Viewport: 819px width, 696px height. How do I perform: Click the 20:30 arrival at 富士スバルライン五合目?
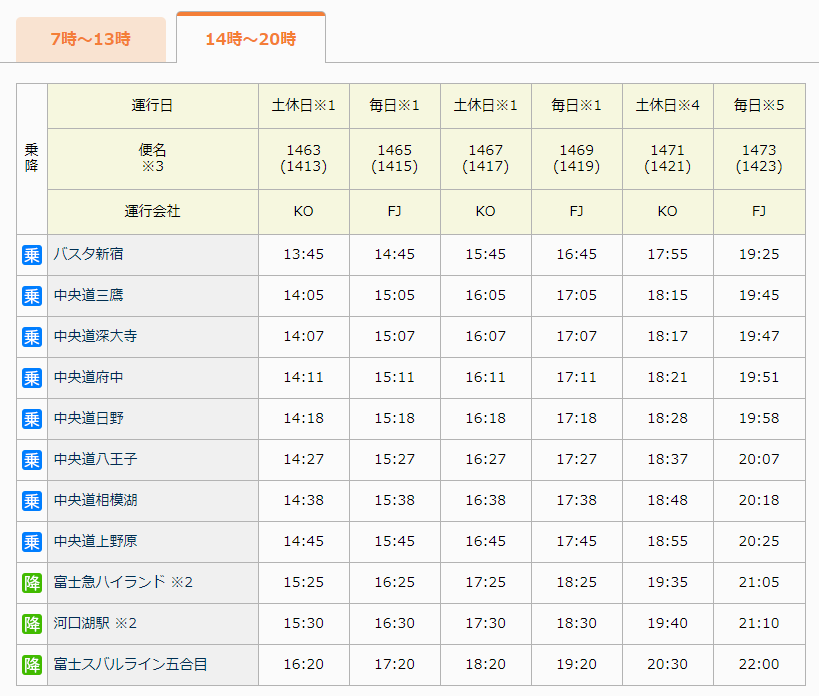[x=668, y=665]
